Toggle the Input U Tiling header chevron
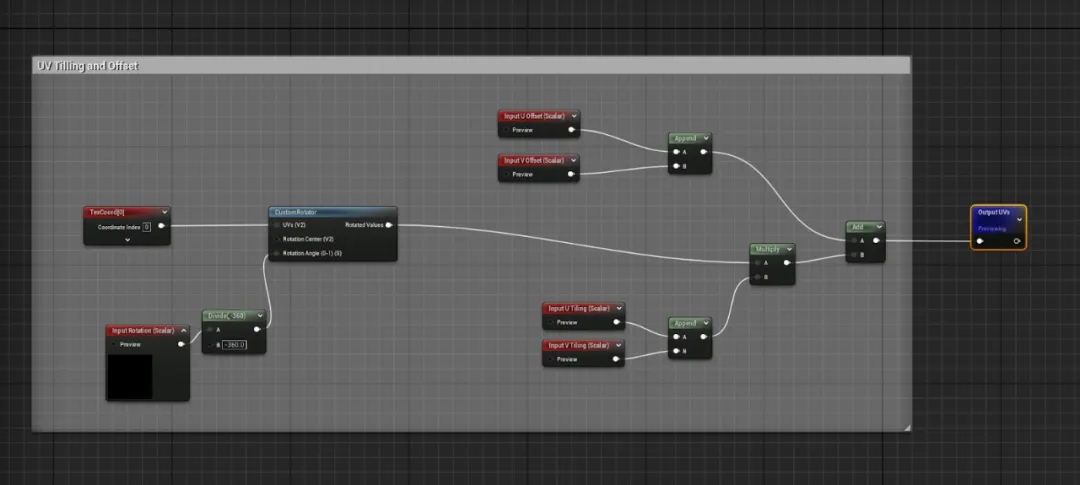The width and height of the screenshot is (1080, 485). tap(618, 309)
